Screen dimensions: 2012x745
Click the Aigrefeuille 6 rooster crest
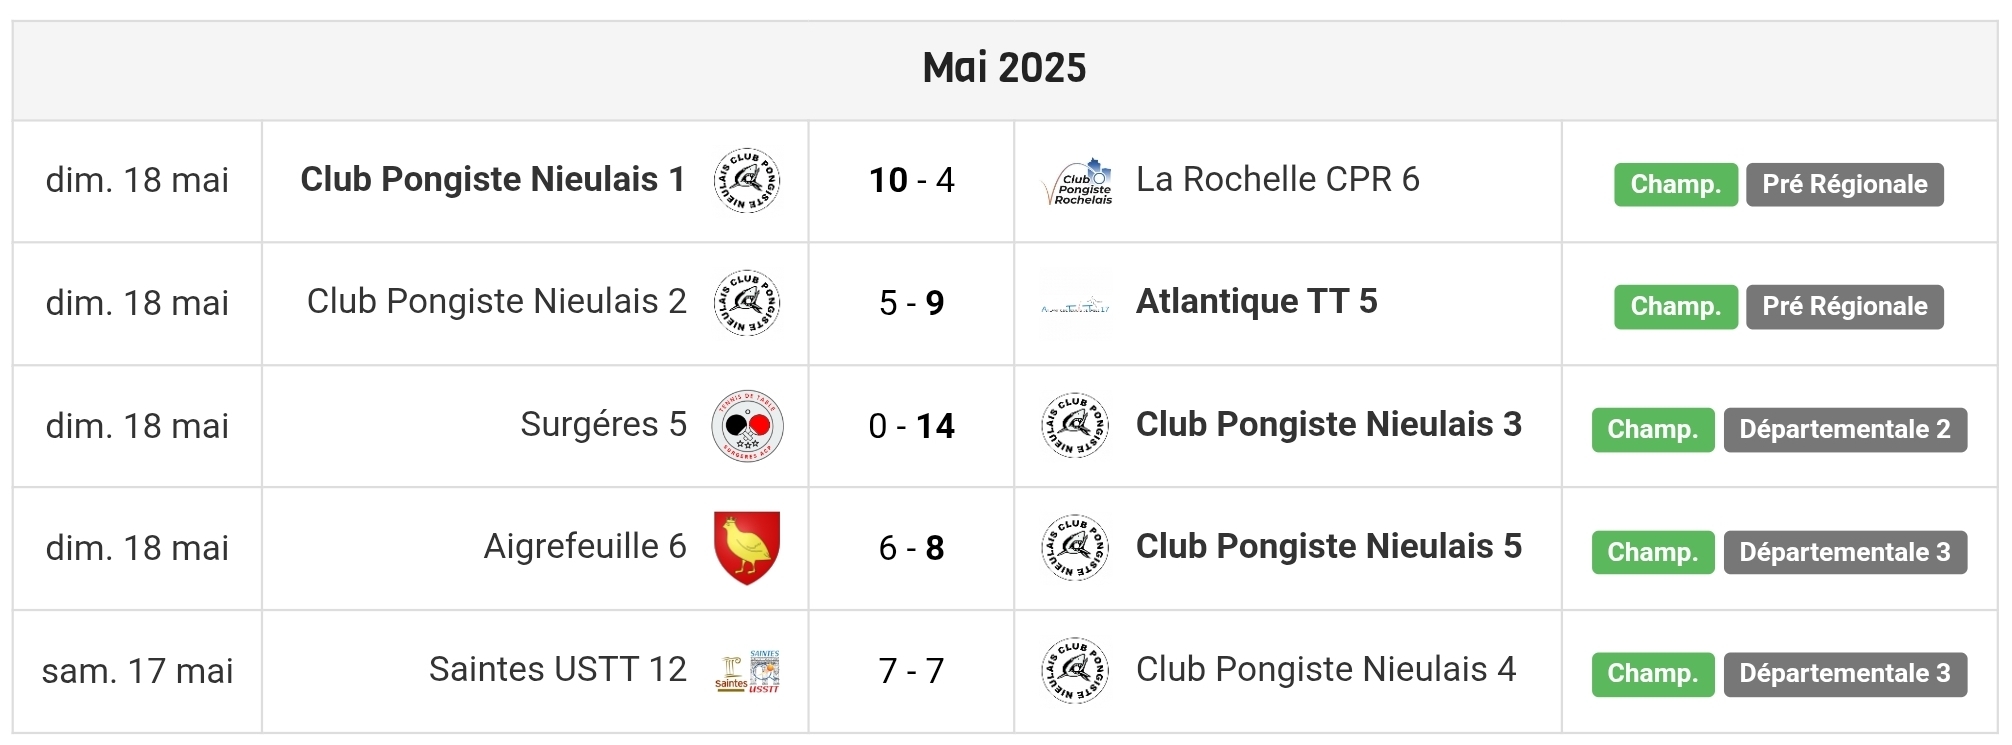coord(747,548)
